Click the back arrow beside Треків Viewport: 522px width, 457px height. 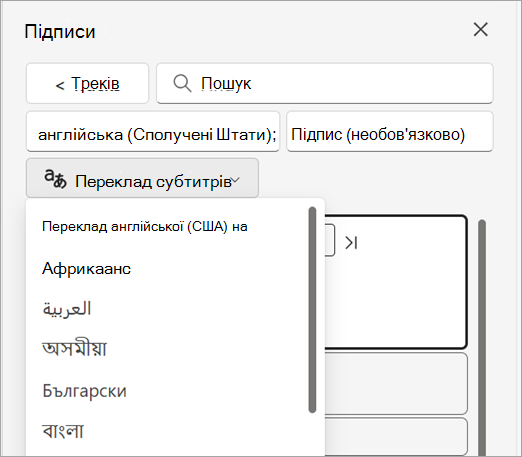coord(60,86)
